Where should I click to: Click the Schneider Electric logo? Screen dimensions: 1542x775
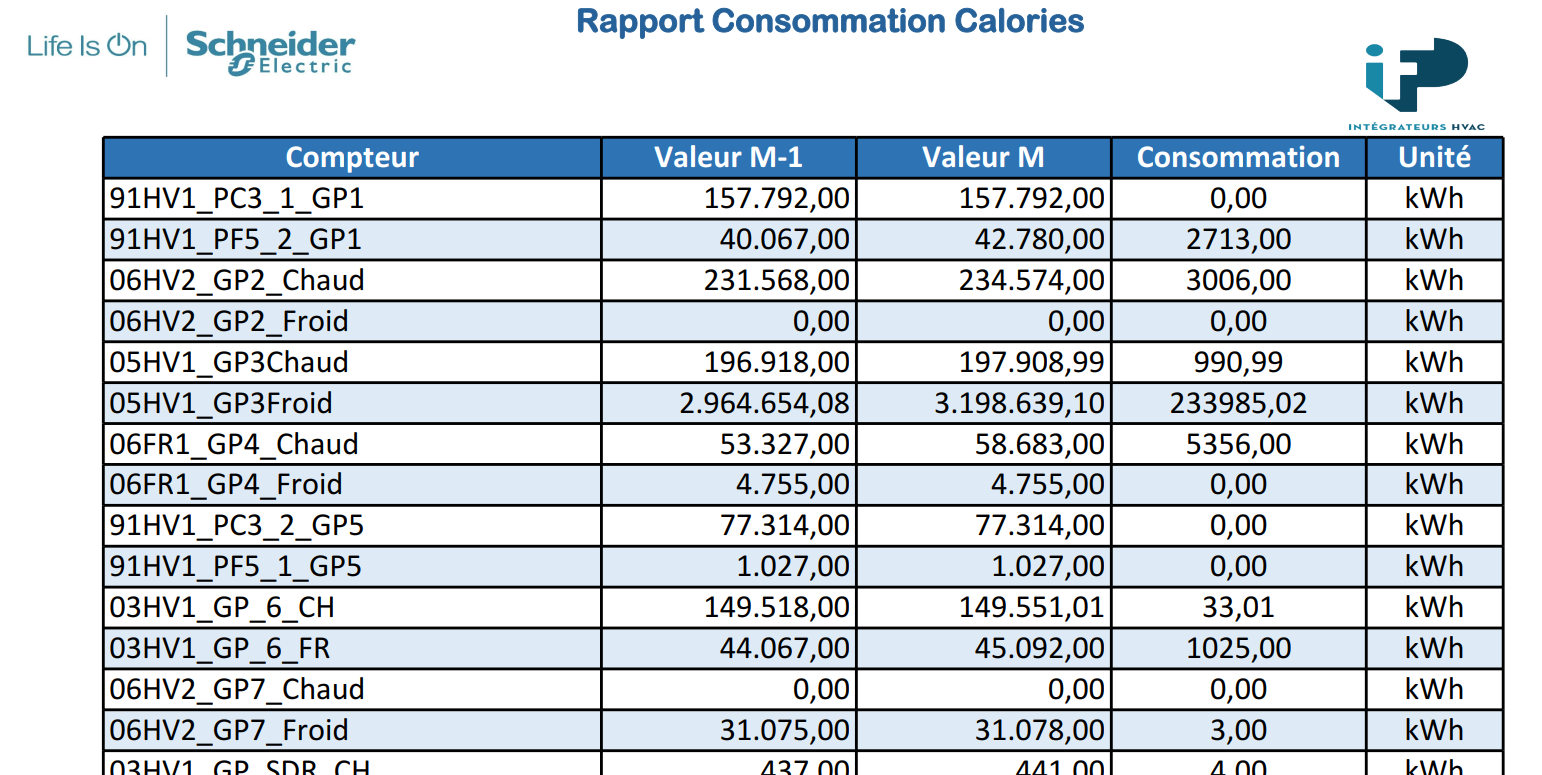[270, 51]
